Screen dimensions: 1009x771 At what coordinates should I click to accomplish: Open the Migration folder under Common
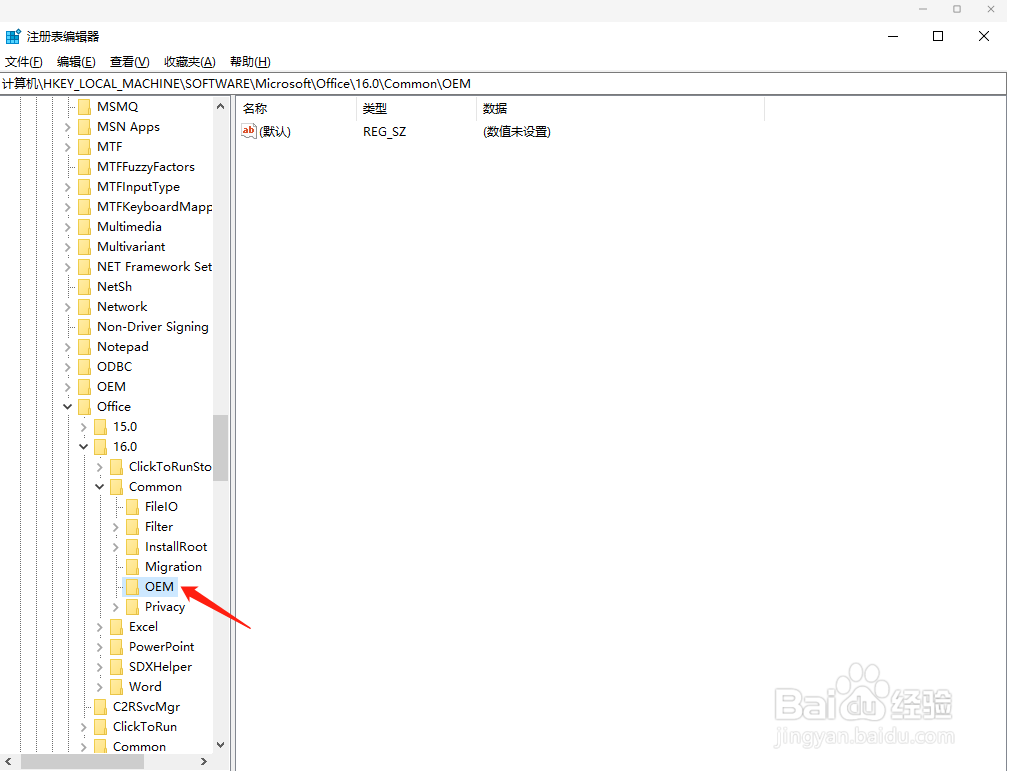coord(170,566)
